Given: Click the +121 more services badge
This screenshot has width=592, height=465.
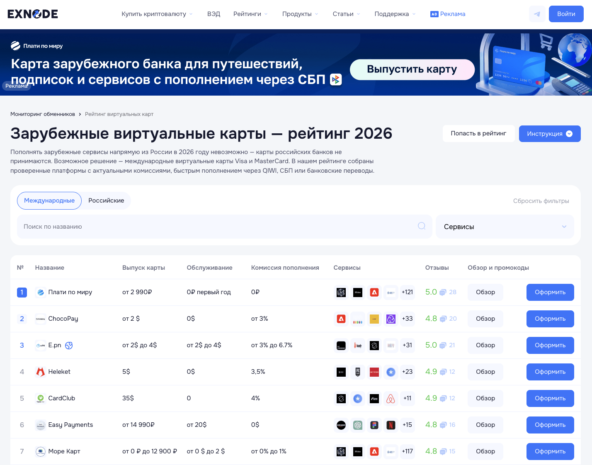Looking at the screenshot, I should click(407, 292).
